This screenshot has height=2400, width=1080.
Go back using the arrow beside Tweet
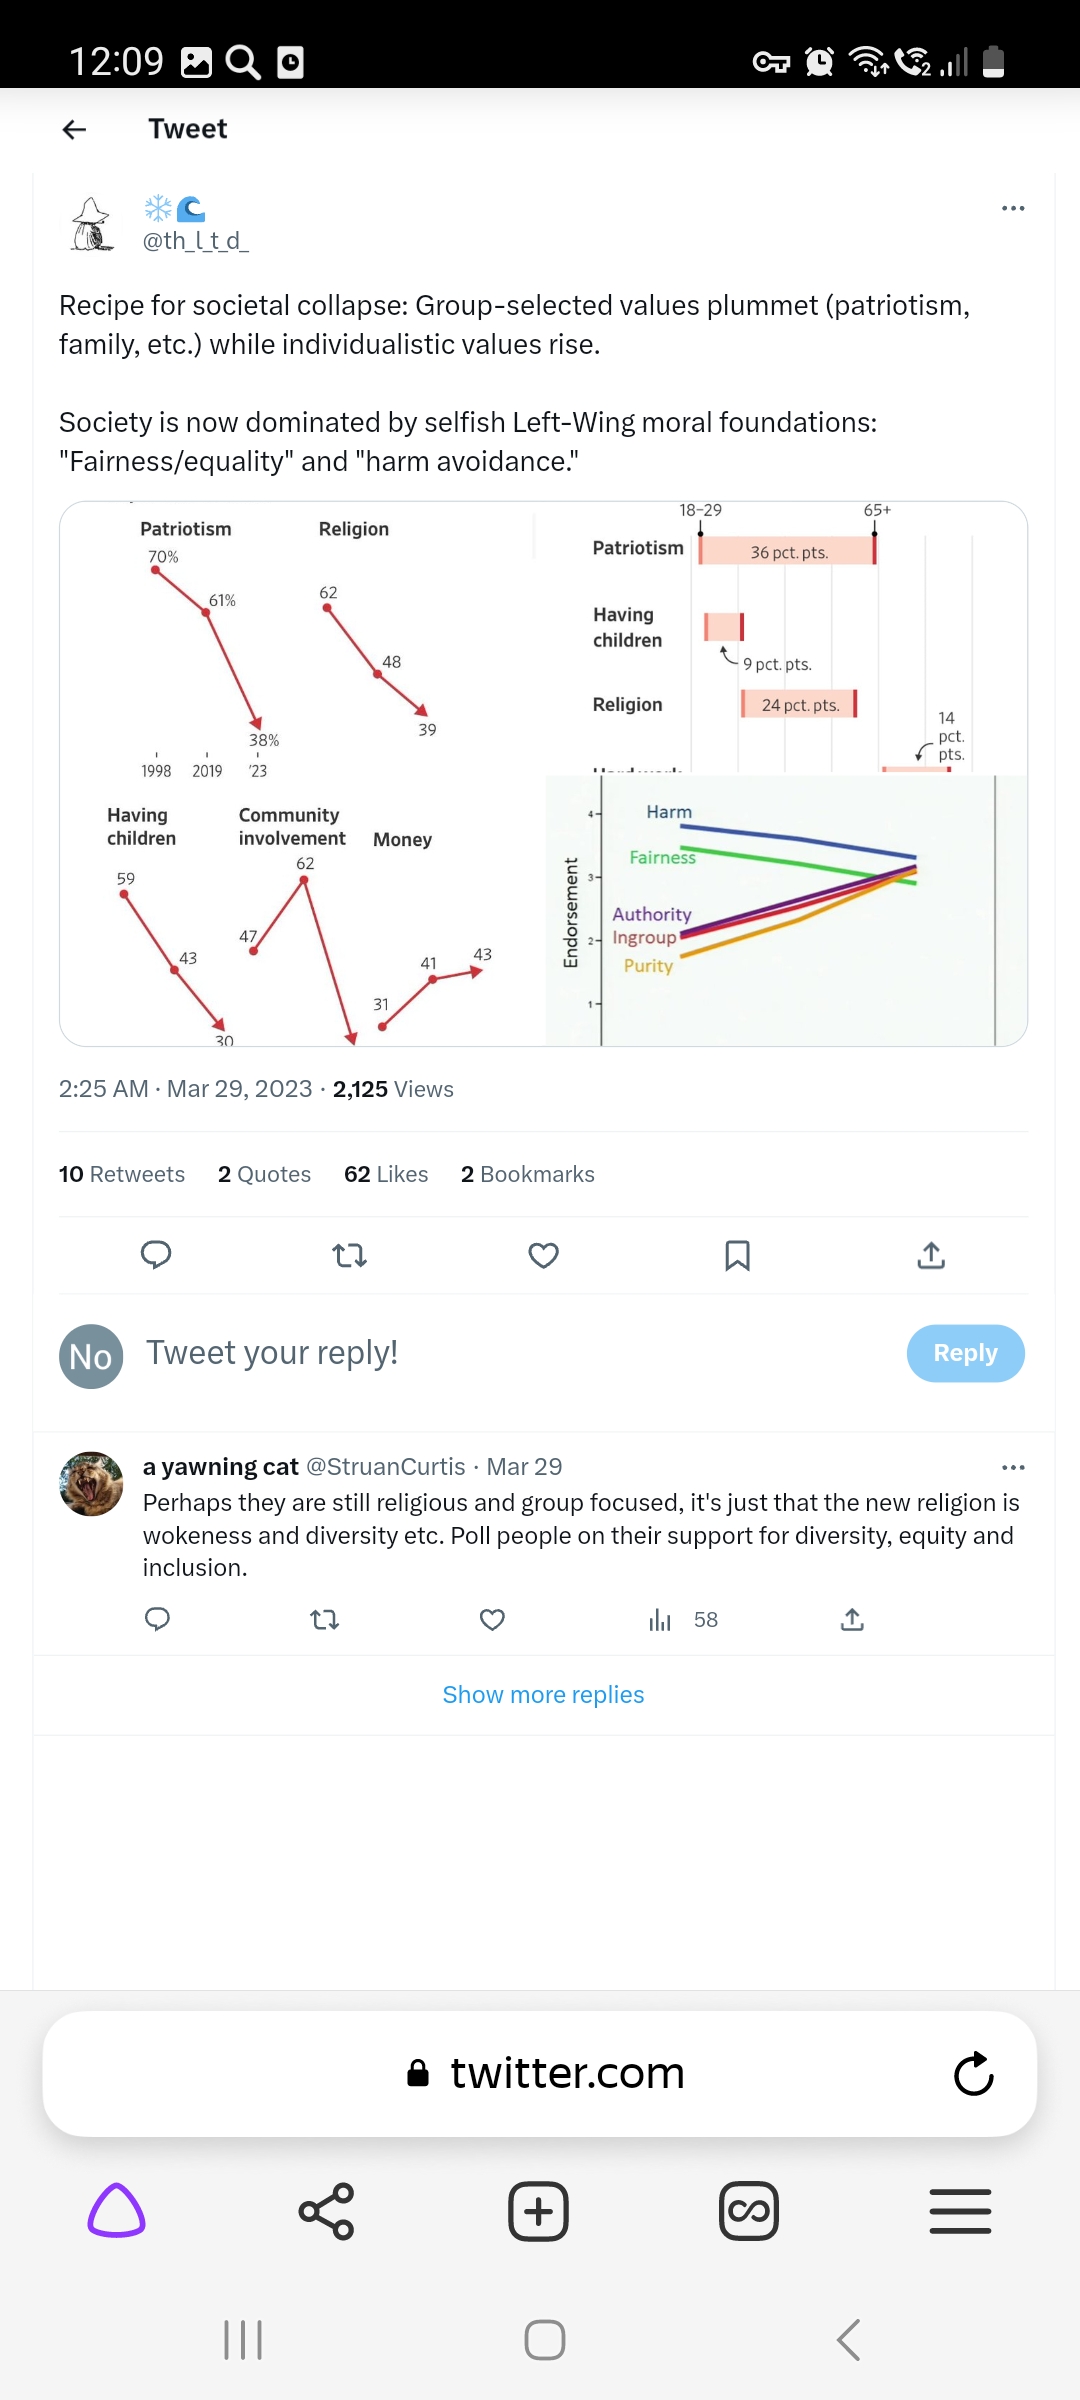(x=75, y=129)
